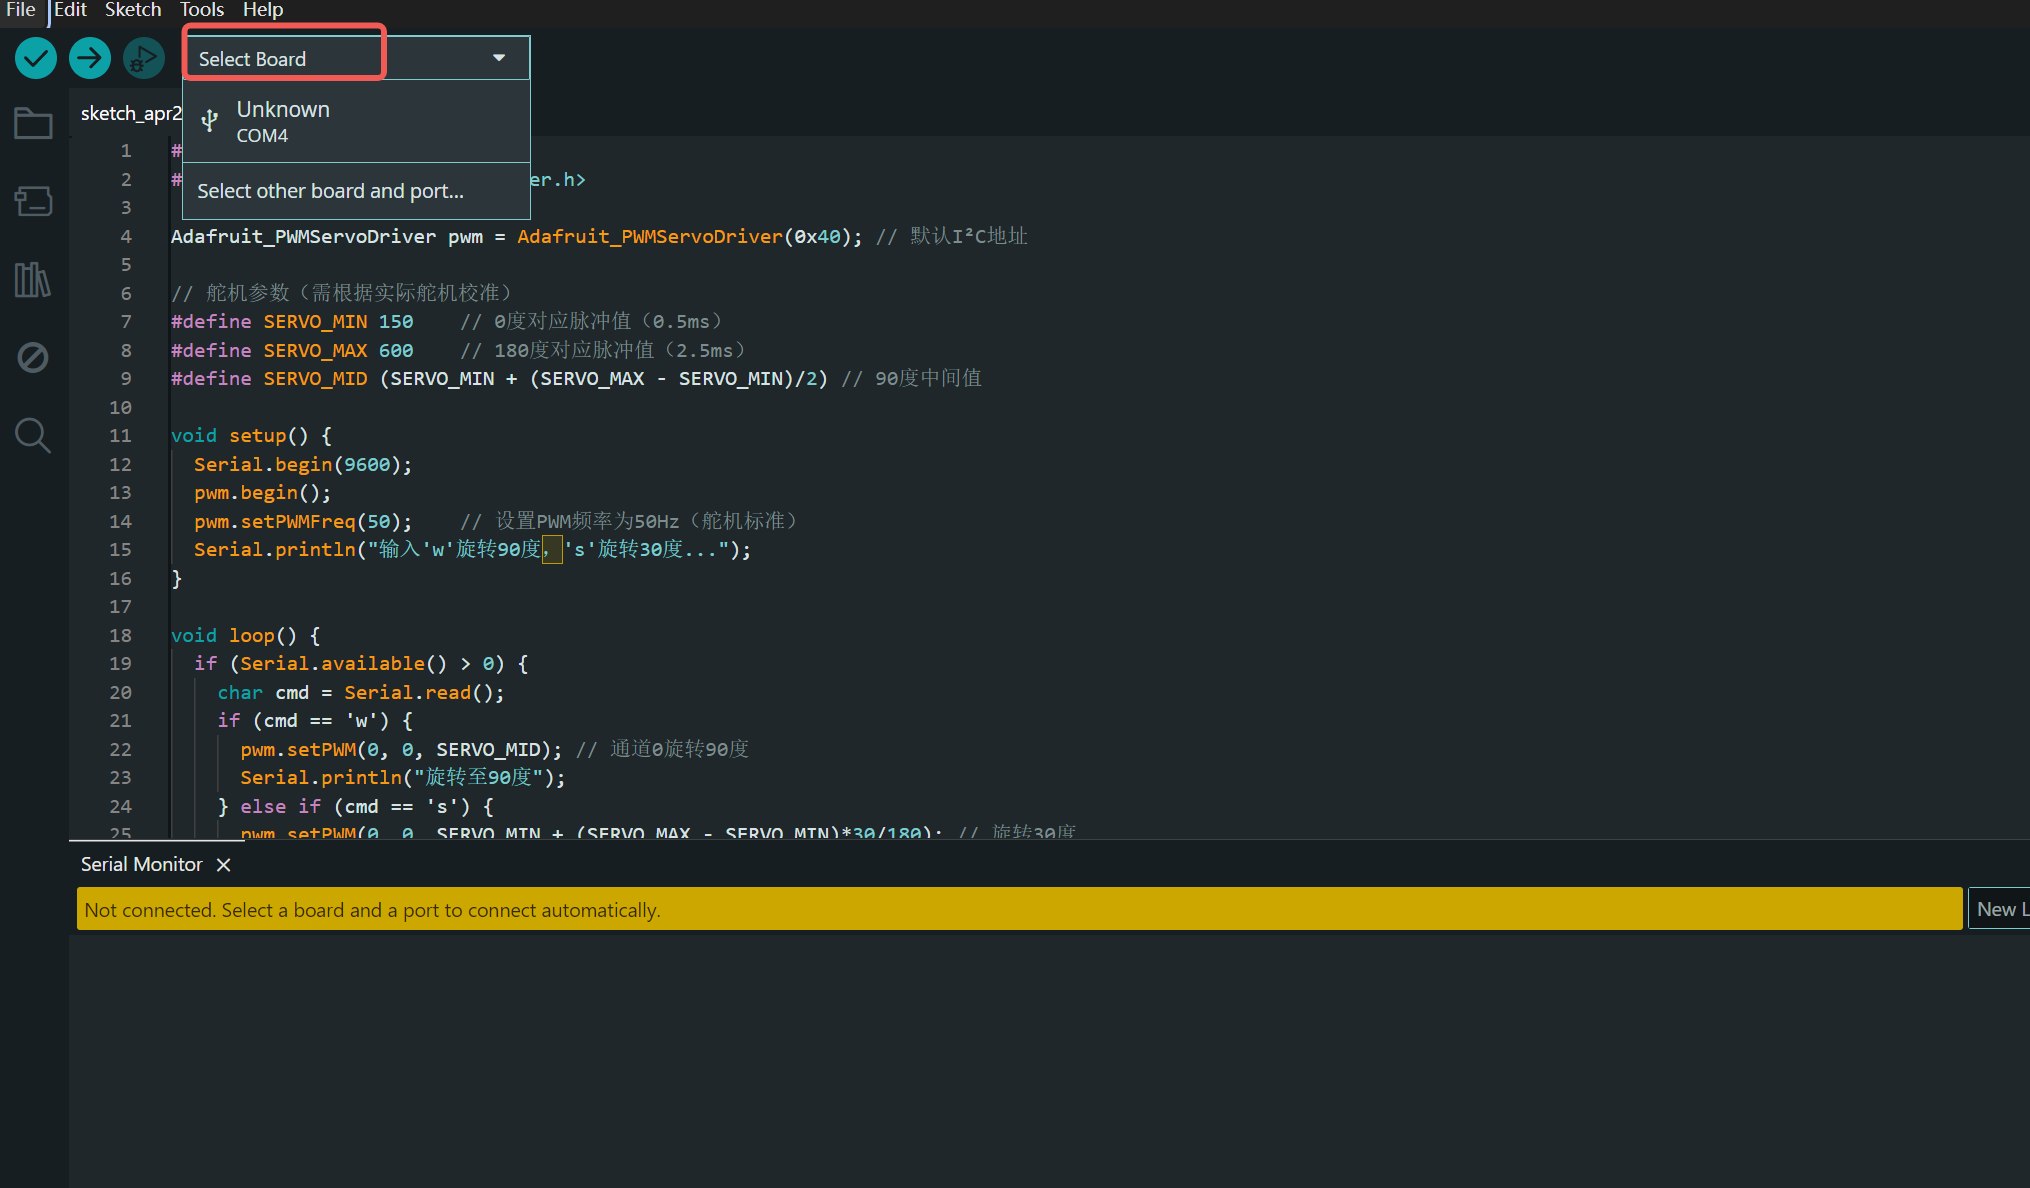Open the Search magnifier sidebar icon
This screenshot has width=2030, height=1188.
tap(33, 435)
